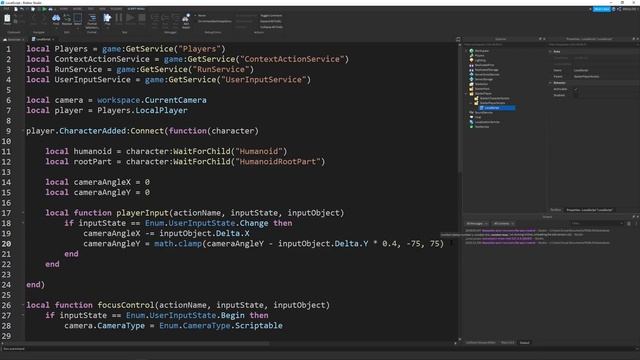
Task: Select ReplicatedFirst in the Explorer tree
Action: 484,65
